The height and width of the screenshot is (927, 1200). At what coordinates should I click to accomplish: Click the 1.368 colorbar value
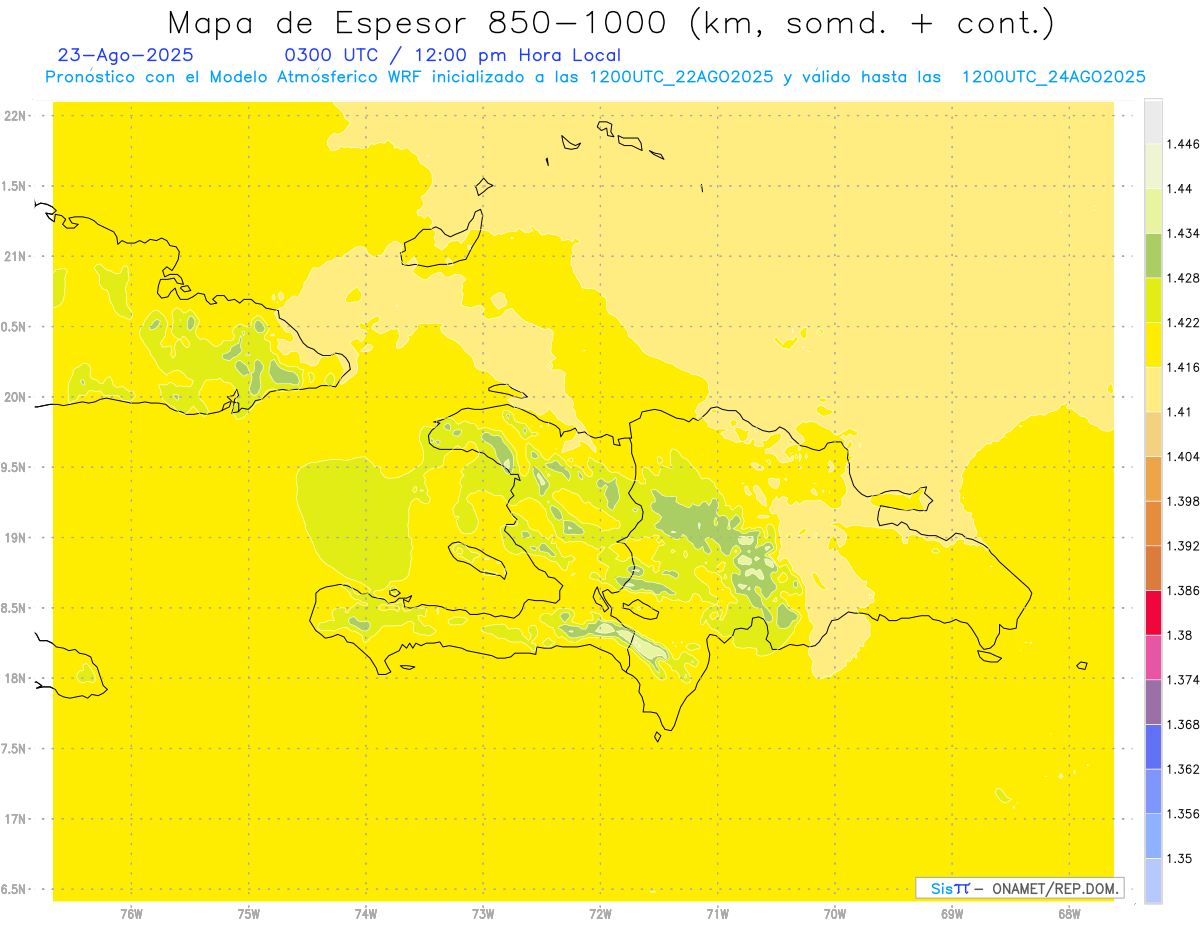1184,724
